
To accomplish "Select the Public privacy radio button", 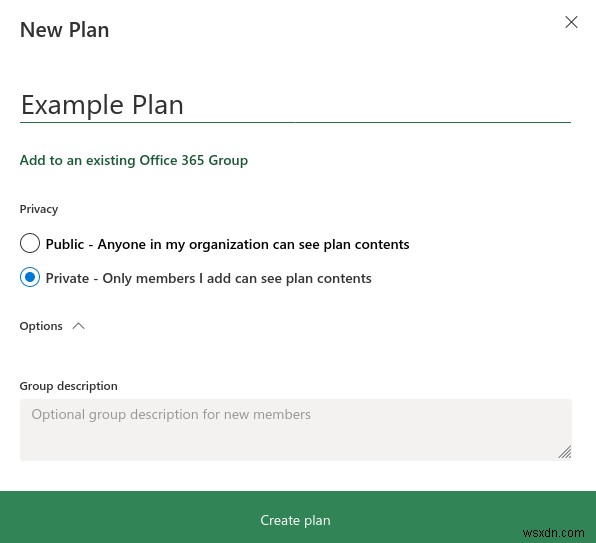I will coord(30,243).
